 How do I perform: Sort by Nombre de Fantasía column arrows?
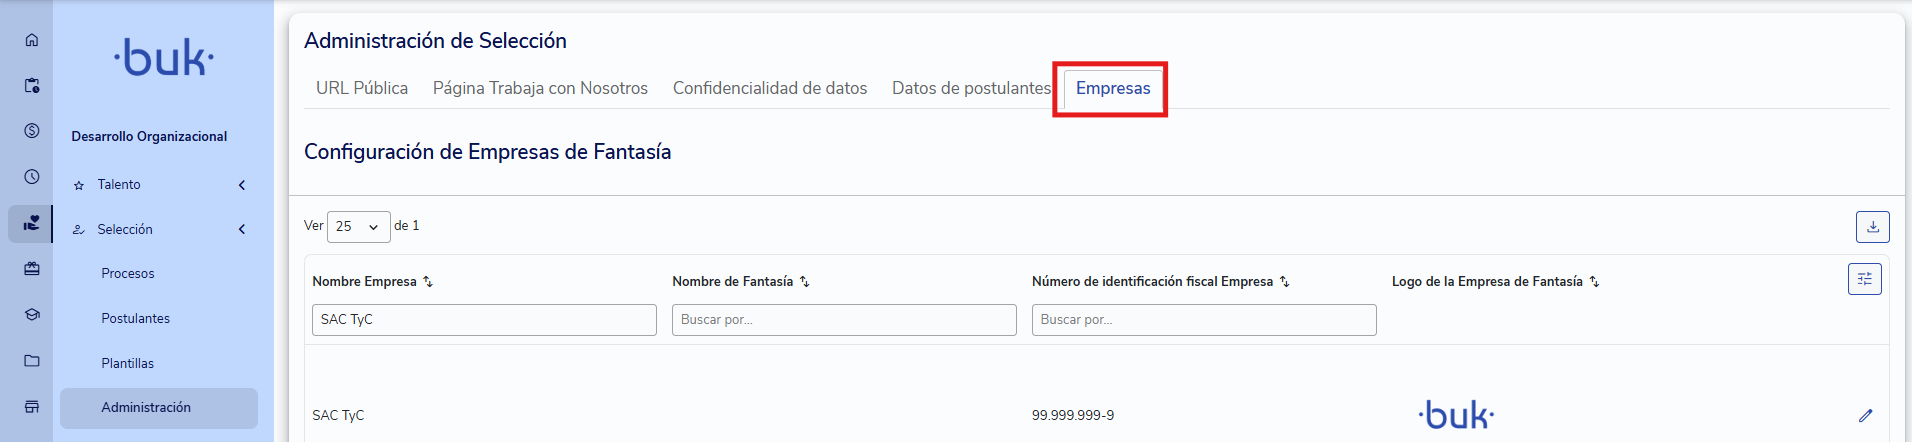804,282
